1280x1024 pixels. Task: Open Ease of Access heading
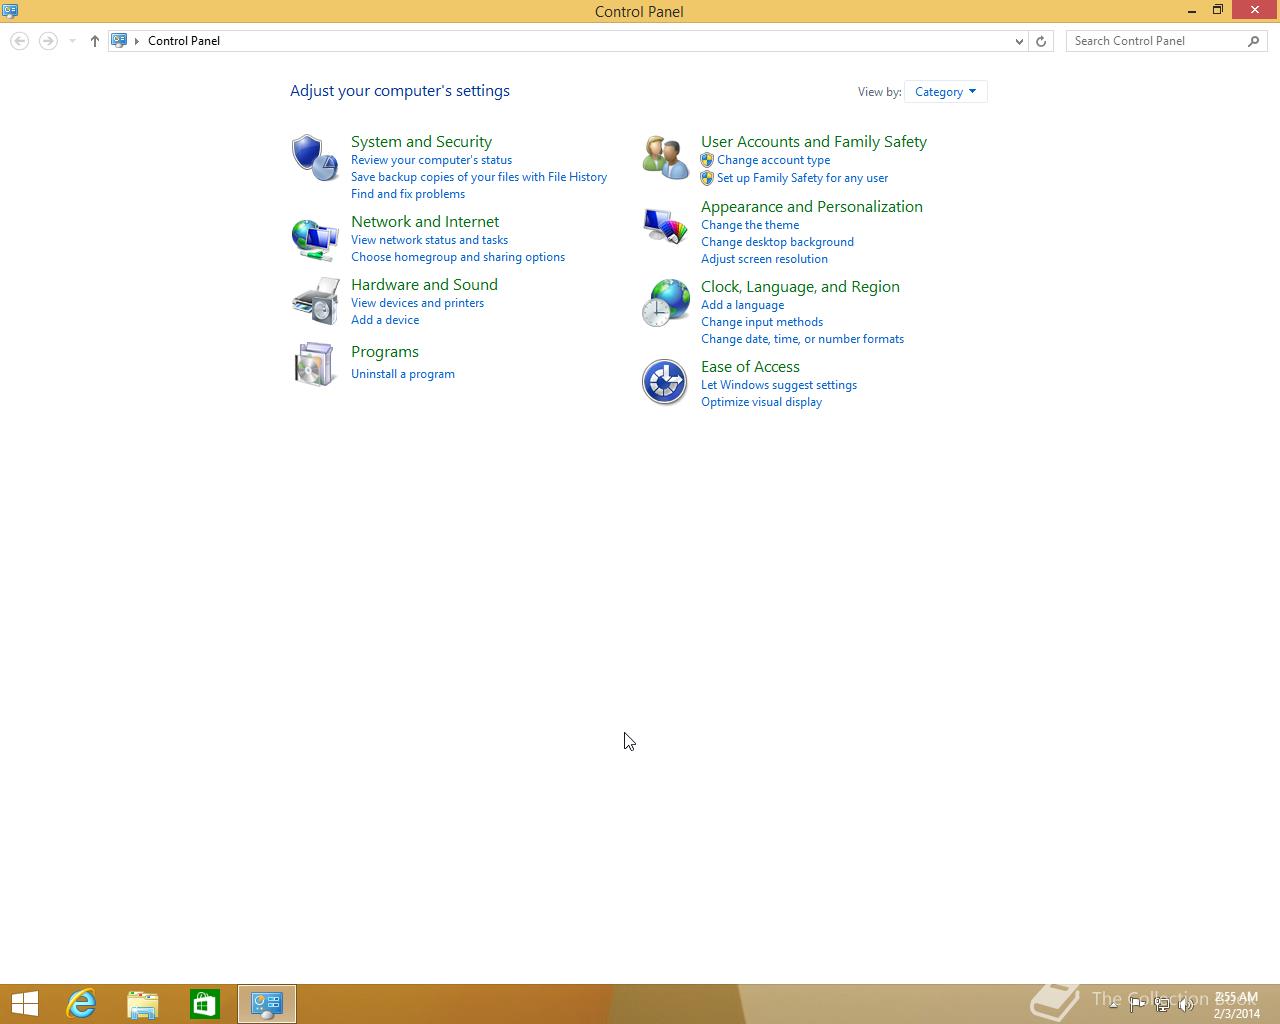[x=750, y=367]
